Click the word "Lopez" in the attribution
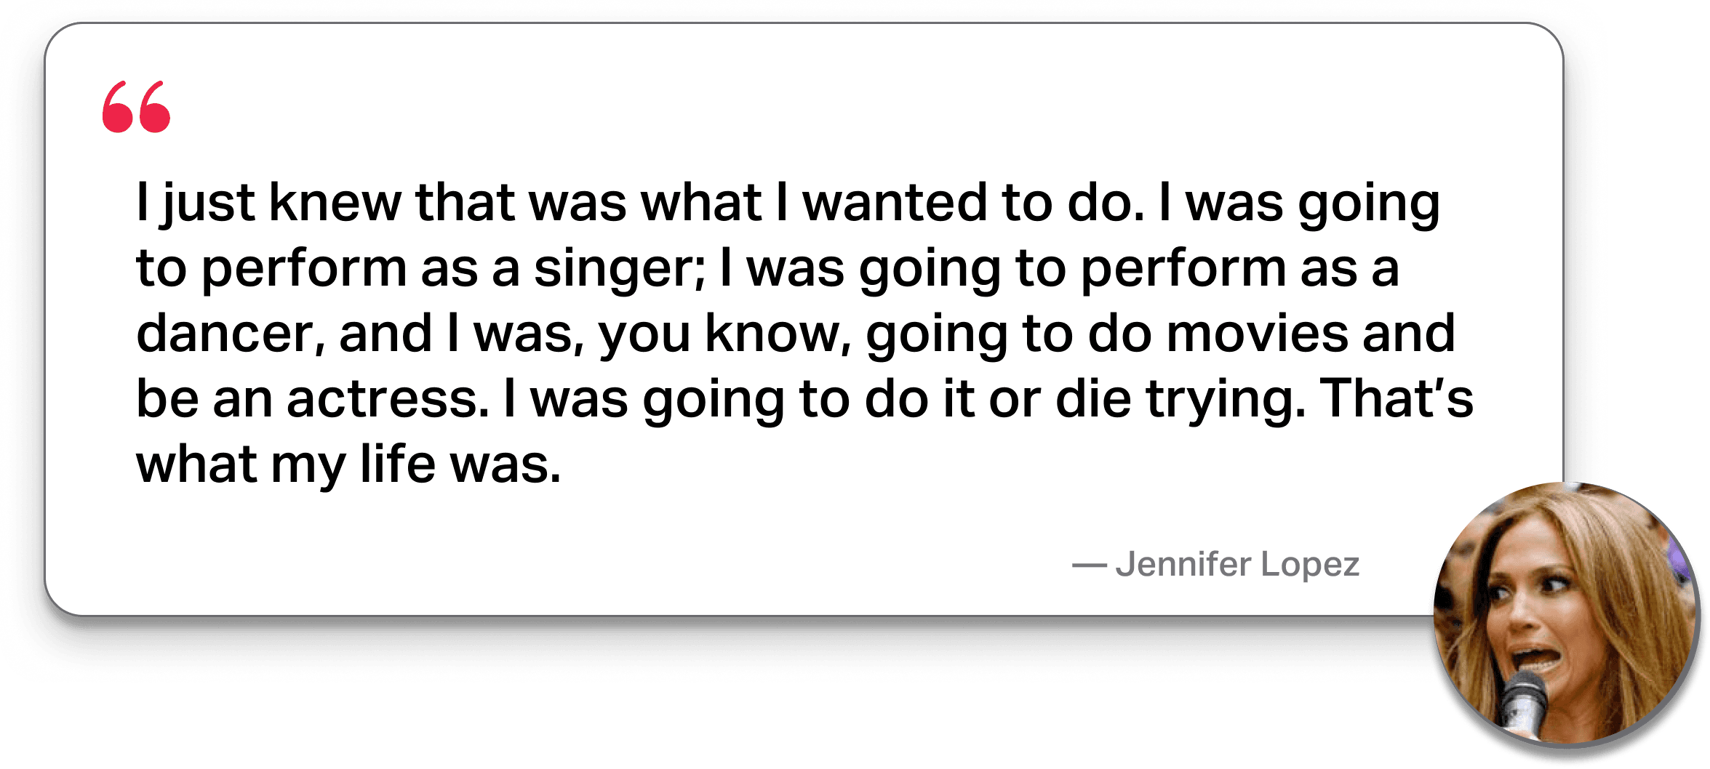This screenshot has width=1710, height=769. coord(1309,564)
